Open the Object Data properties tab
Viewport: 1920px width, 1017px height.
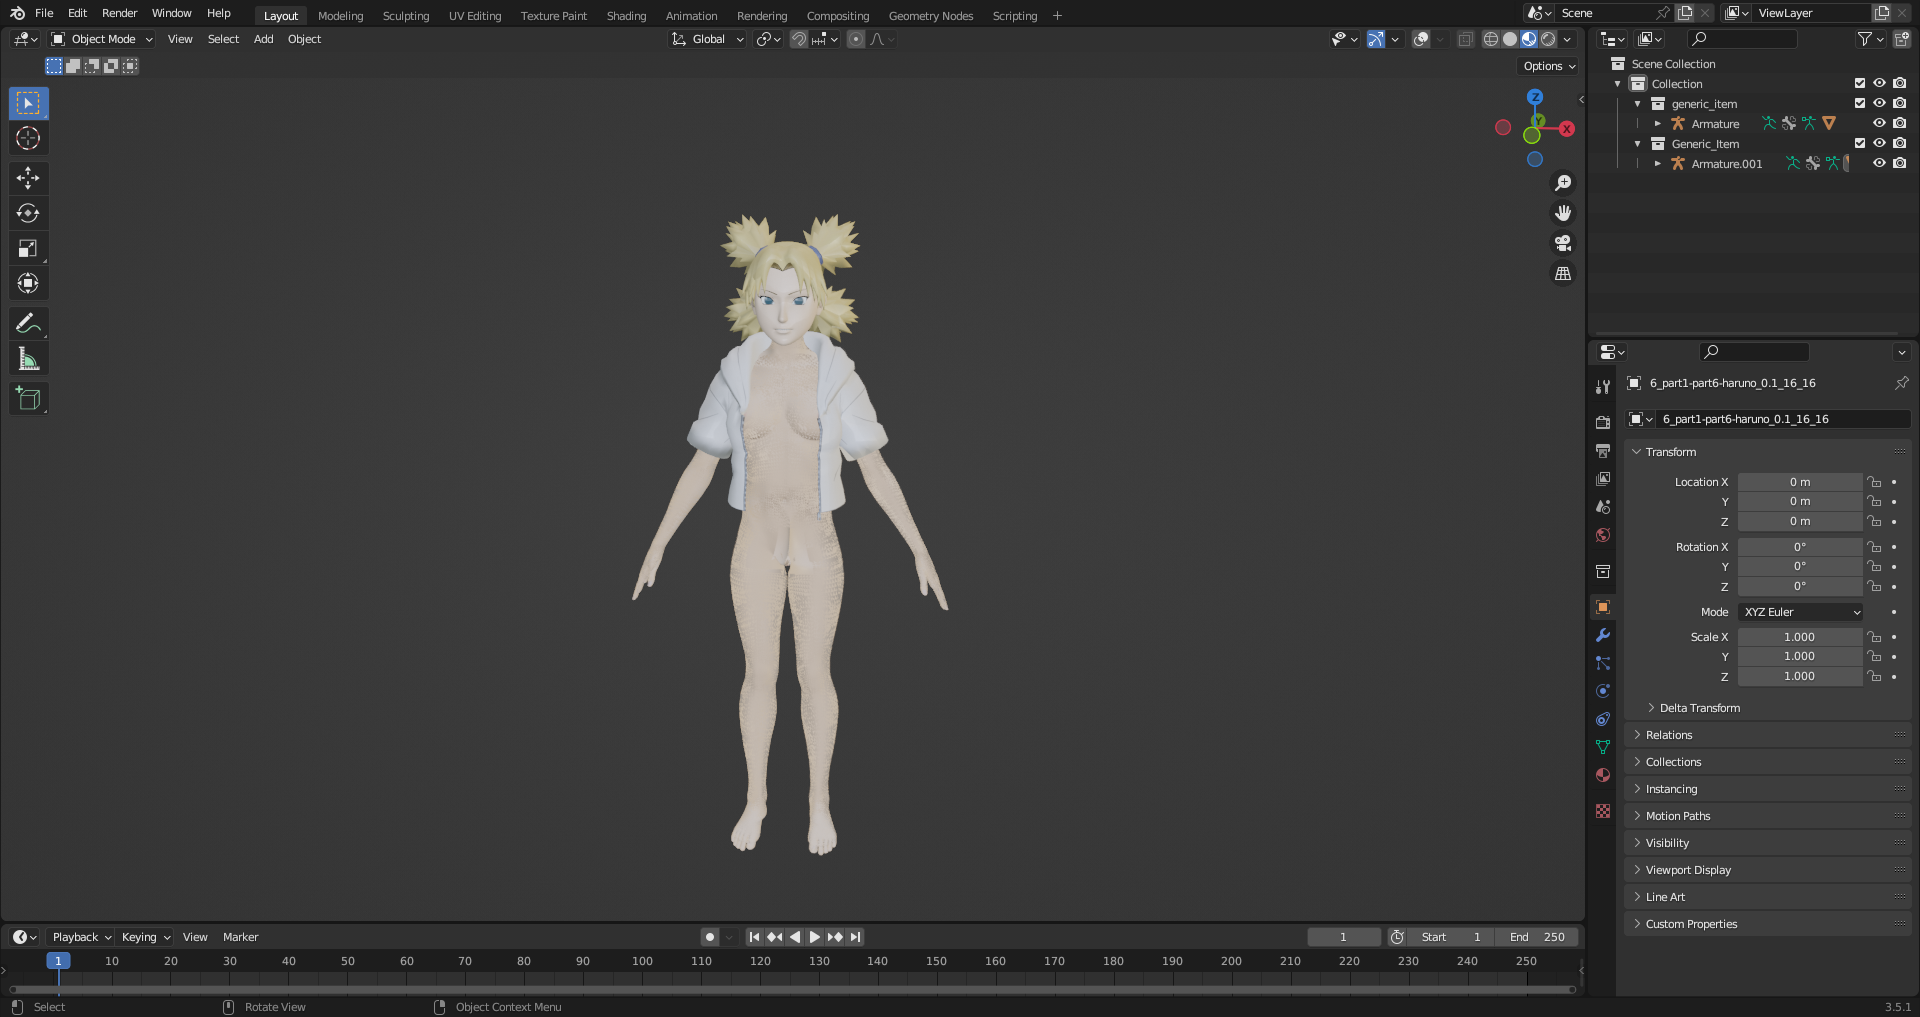[x=1603, y=747]
